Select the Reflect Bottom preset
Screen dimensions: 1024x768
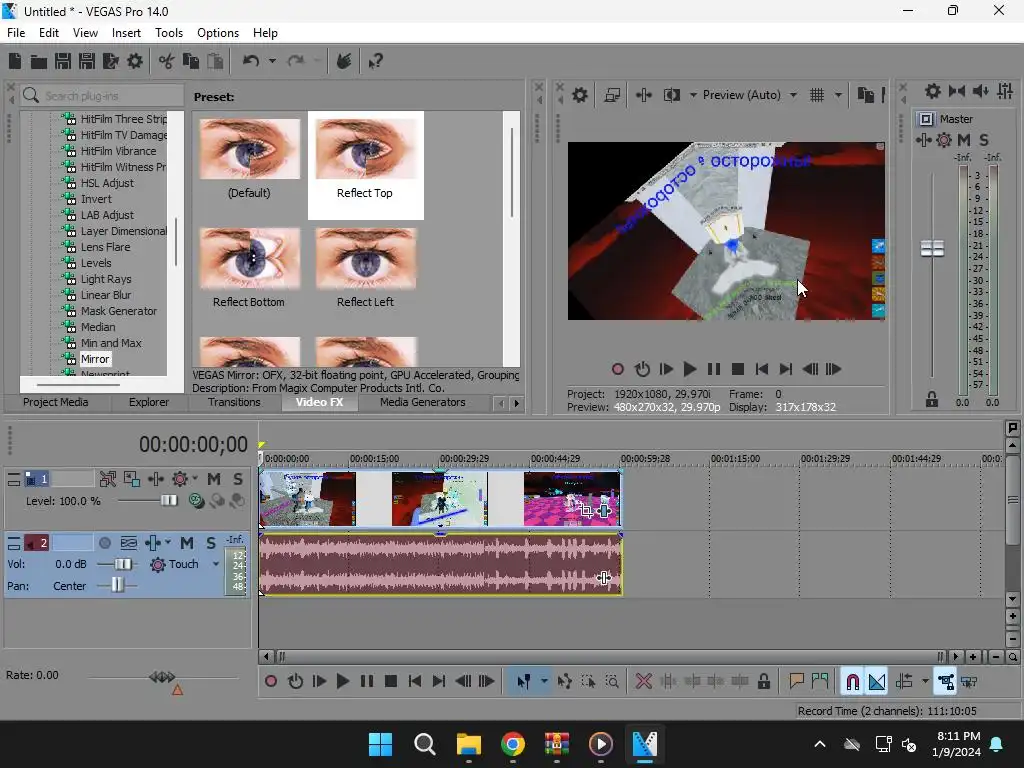[x=249, y=268]
